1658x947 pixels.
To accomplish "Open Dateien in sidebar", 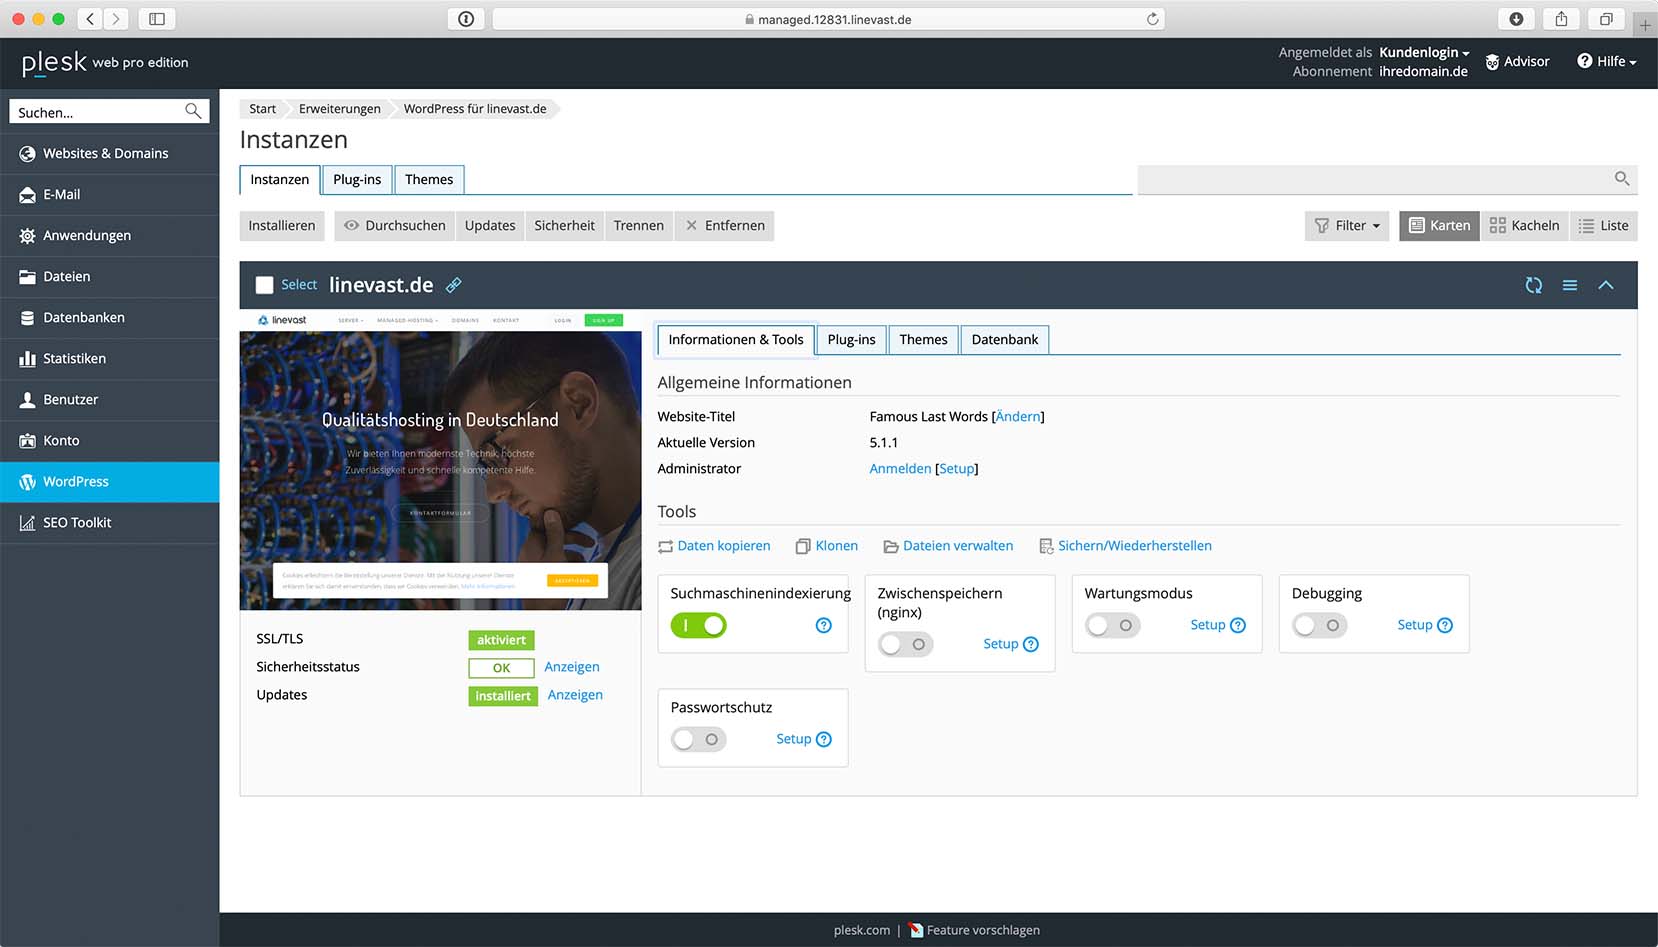I will click(110, 277).
